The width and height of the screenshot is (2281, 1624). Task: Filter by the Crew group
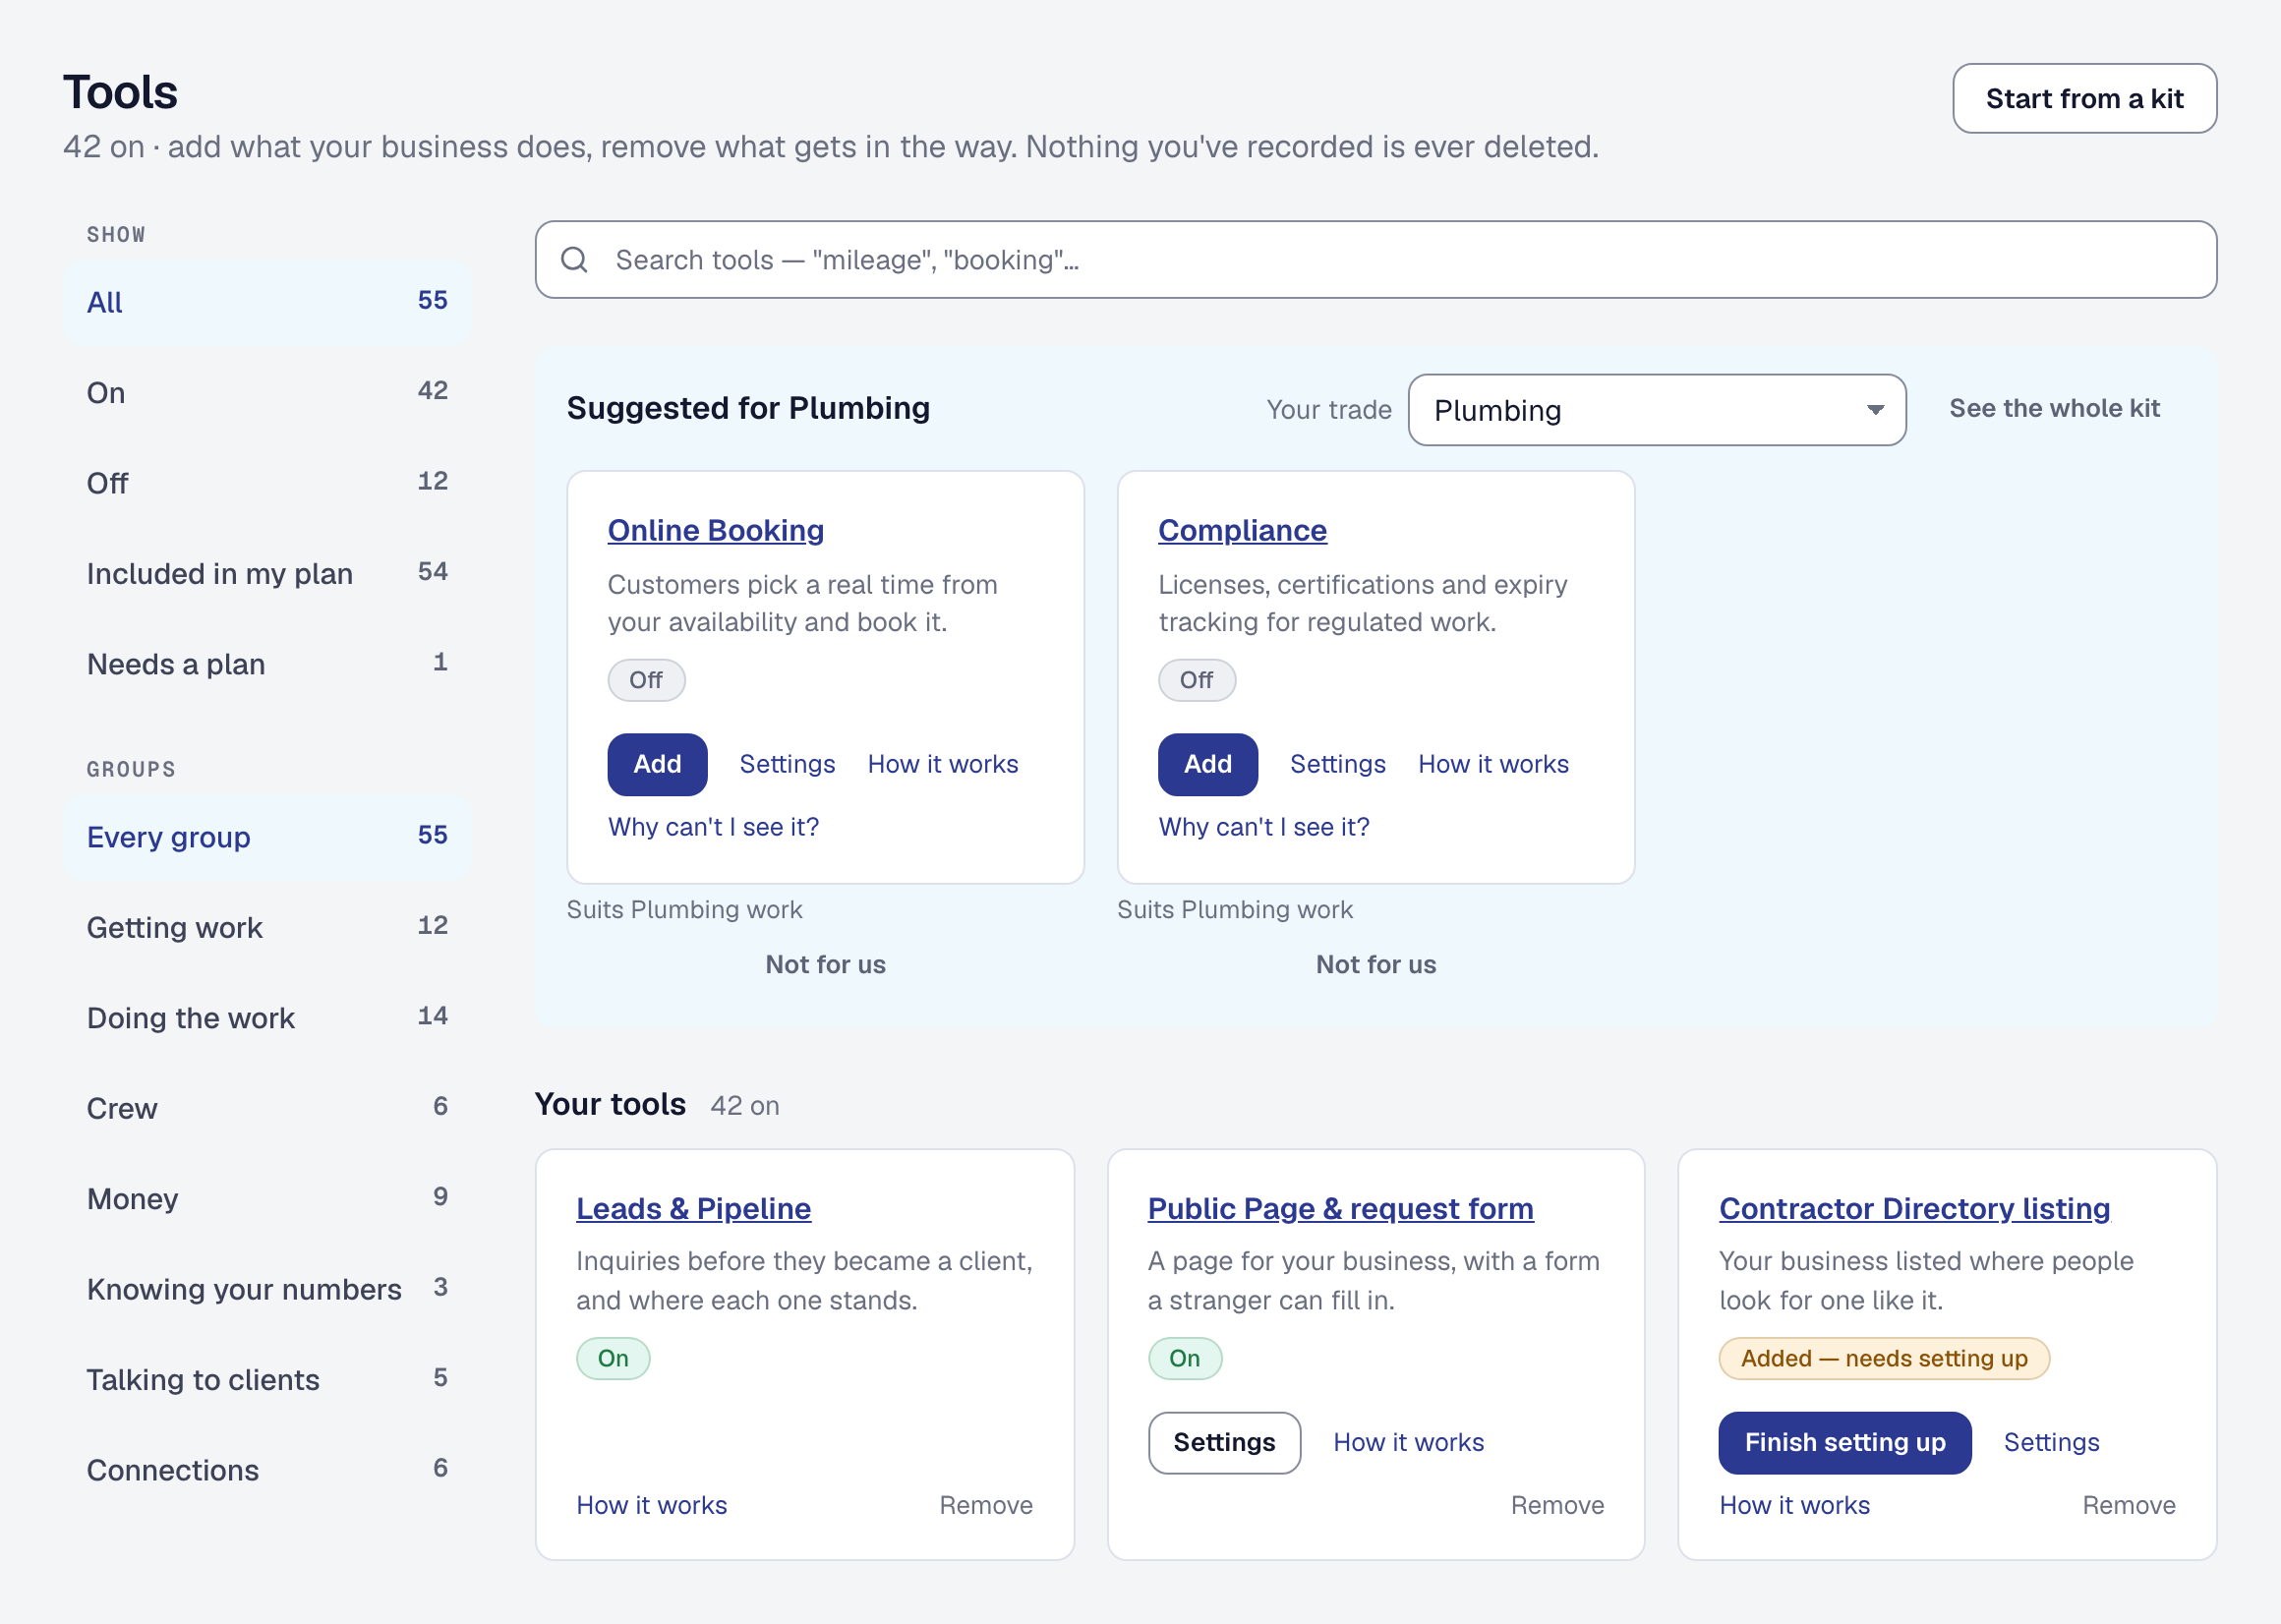pos(267,1108)
